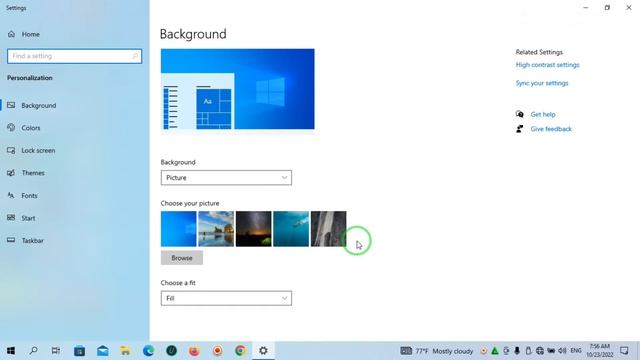
Task: Open the notification center icon
Action: pyautogui.click(x=624, y=351)
